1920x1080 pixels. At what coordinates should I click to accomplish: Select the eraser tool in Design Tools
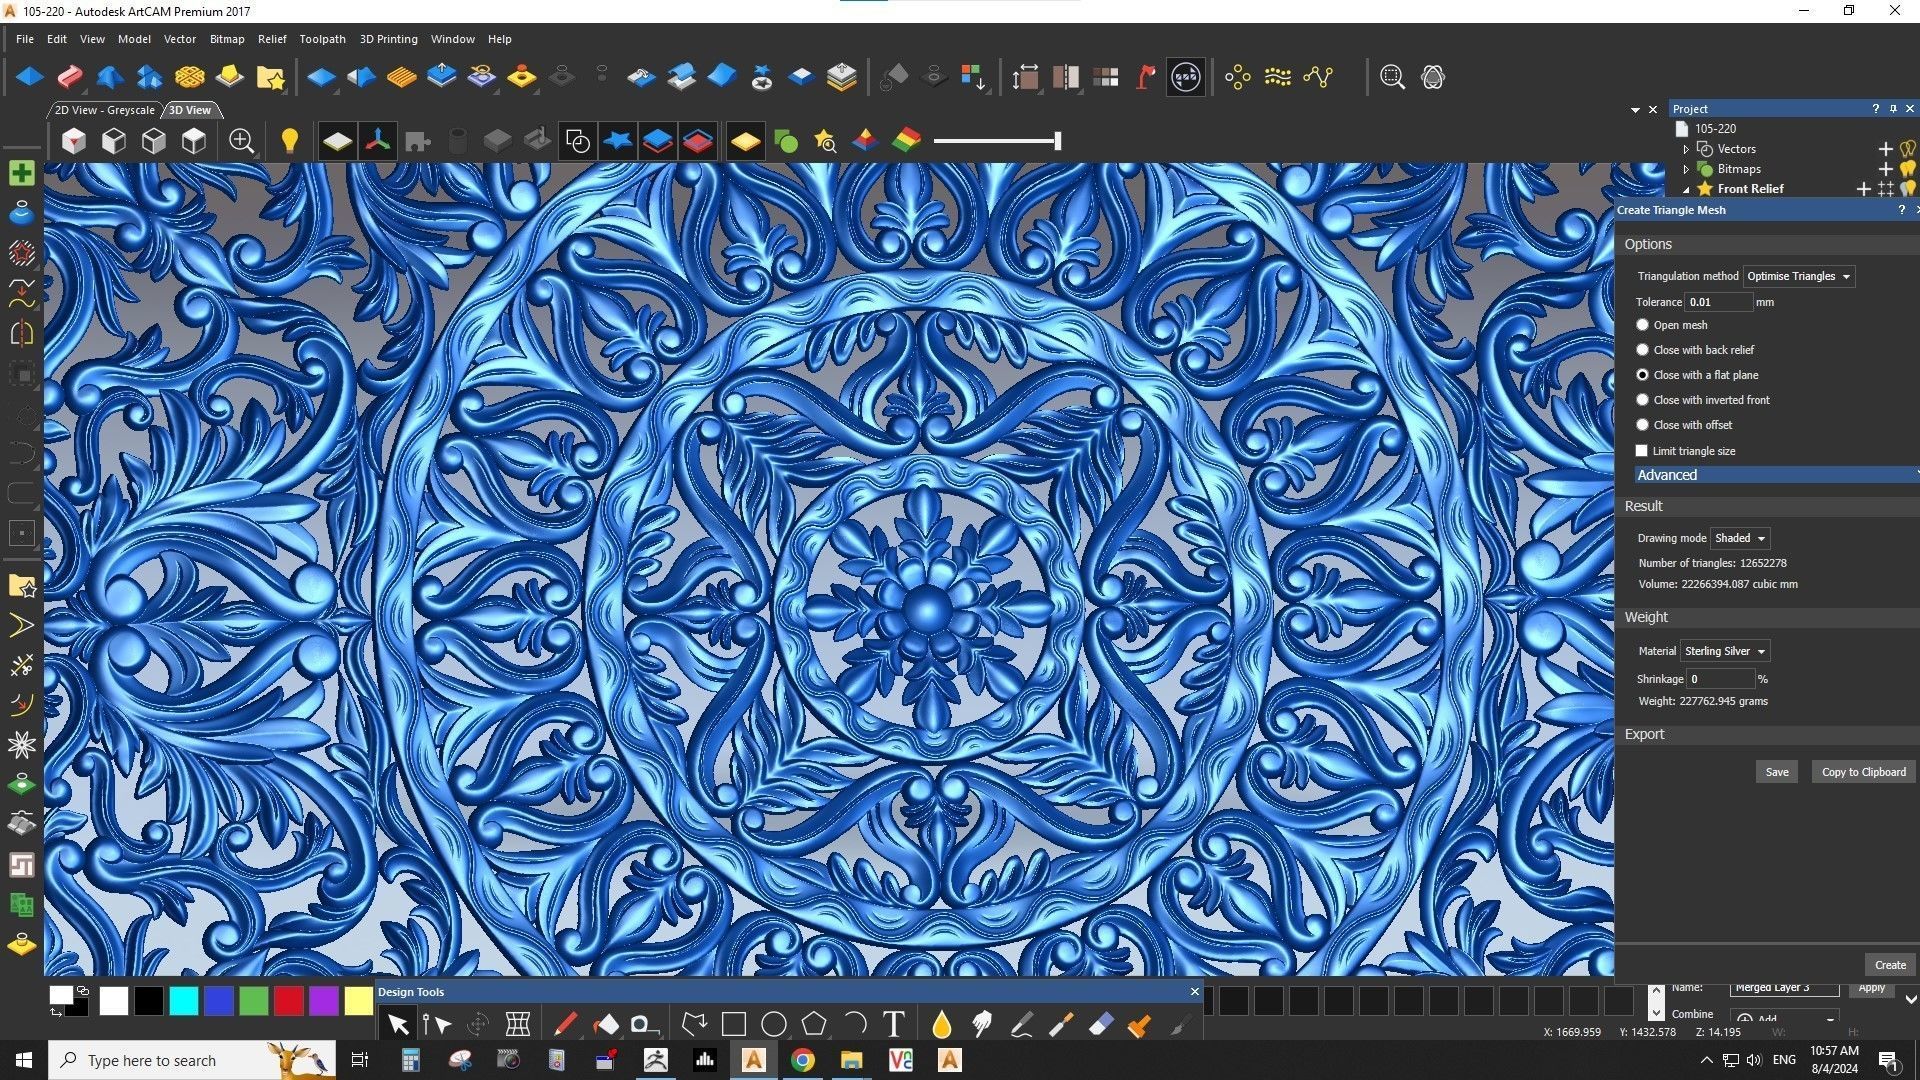[x=1100, y=1024]
